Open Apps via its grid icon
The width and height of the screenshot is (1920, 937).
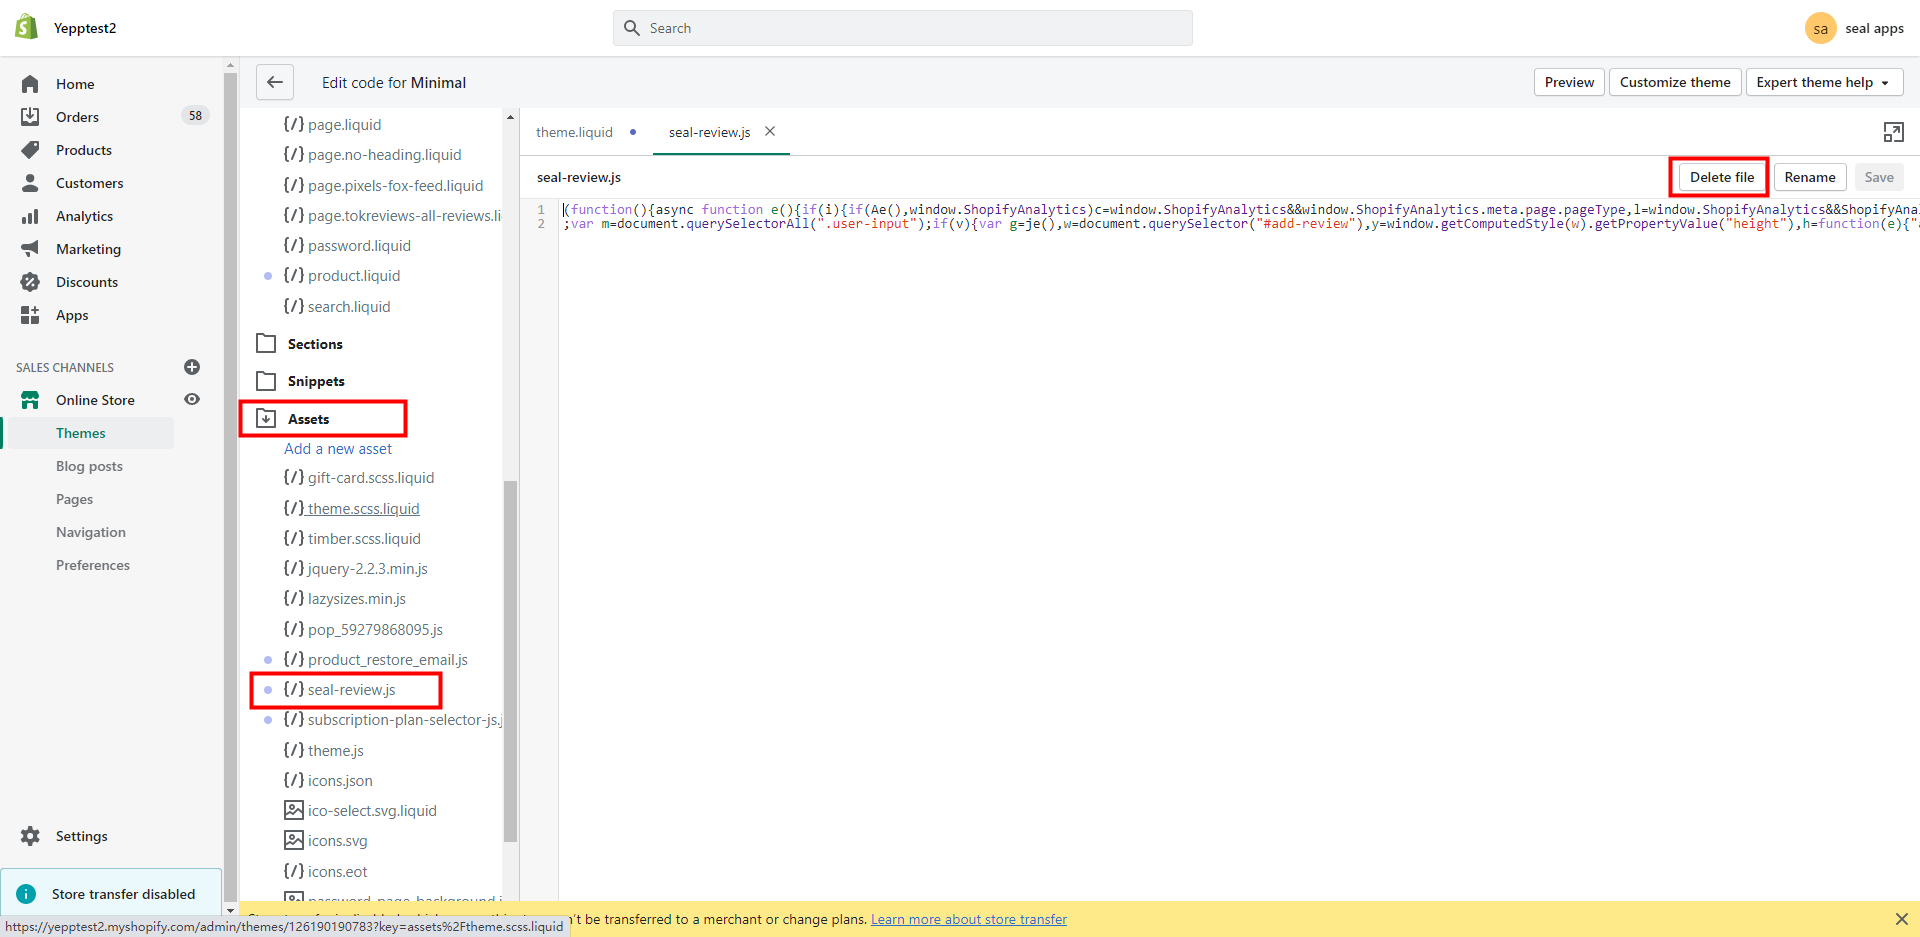[x=30, y=315]
